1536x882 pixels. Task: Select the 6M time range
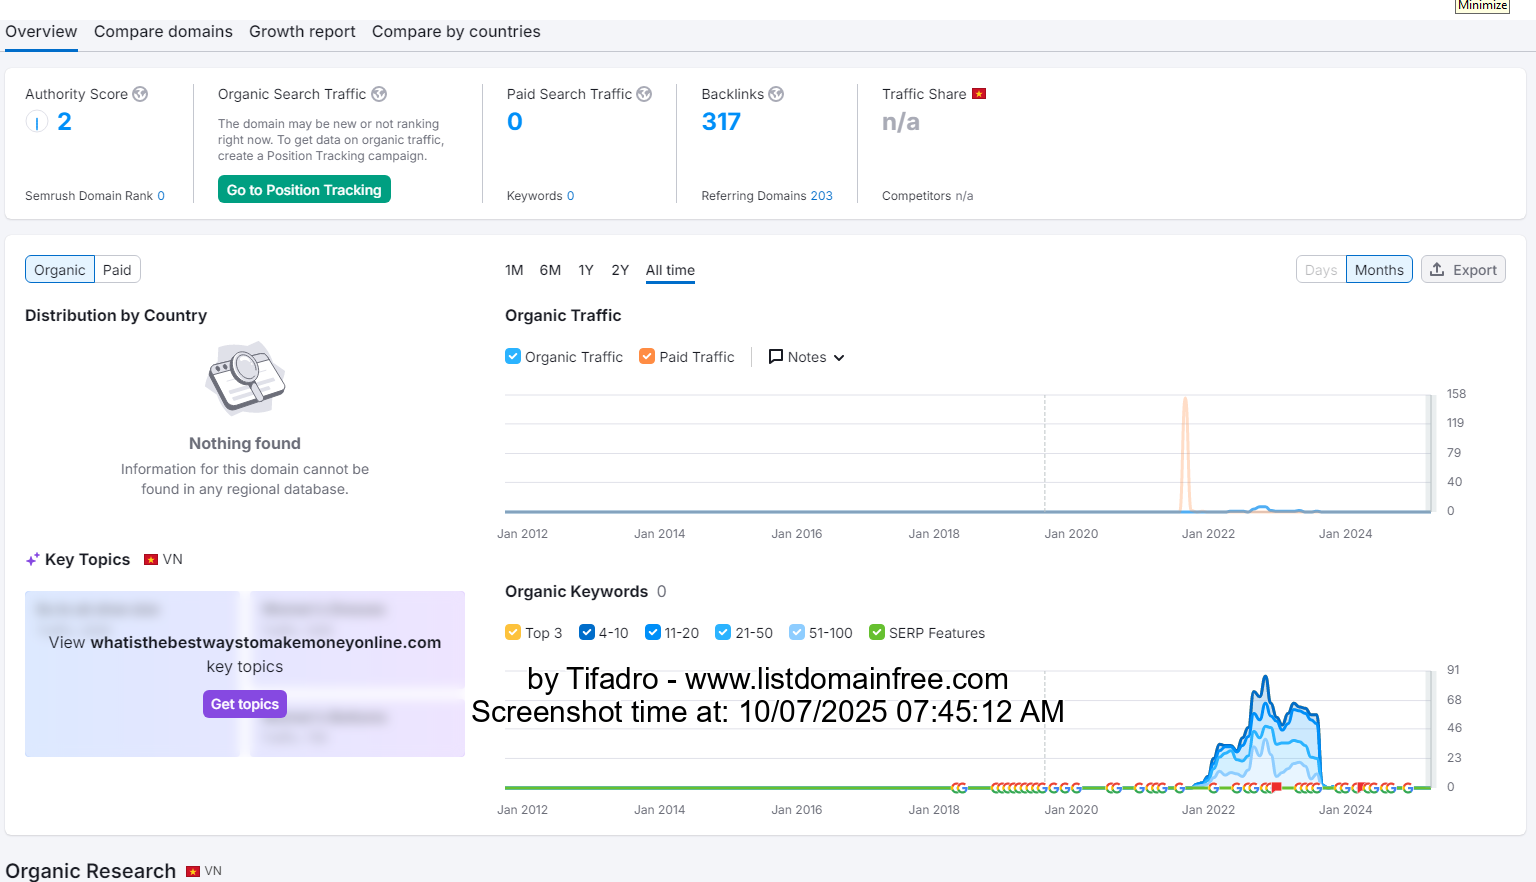pos(550,270)
